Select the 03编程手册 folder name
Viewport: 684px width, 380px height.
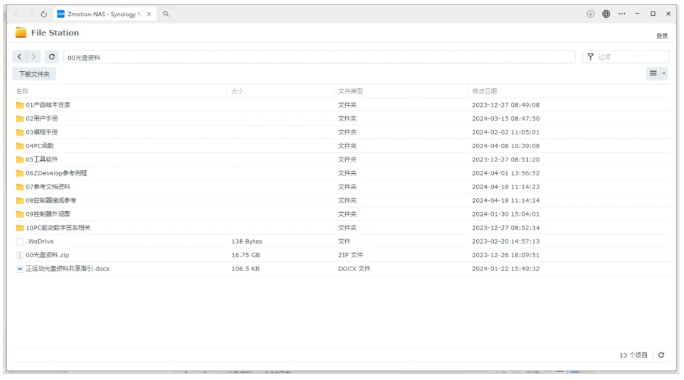click(x=41, y=132)
